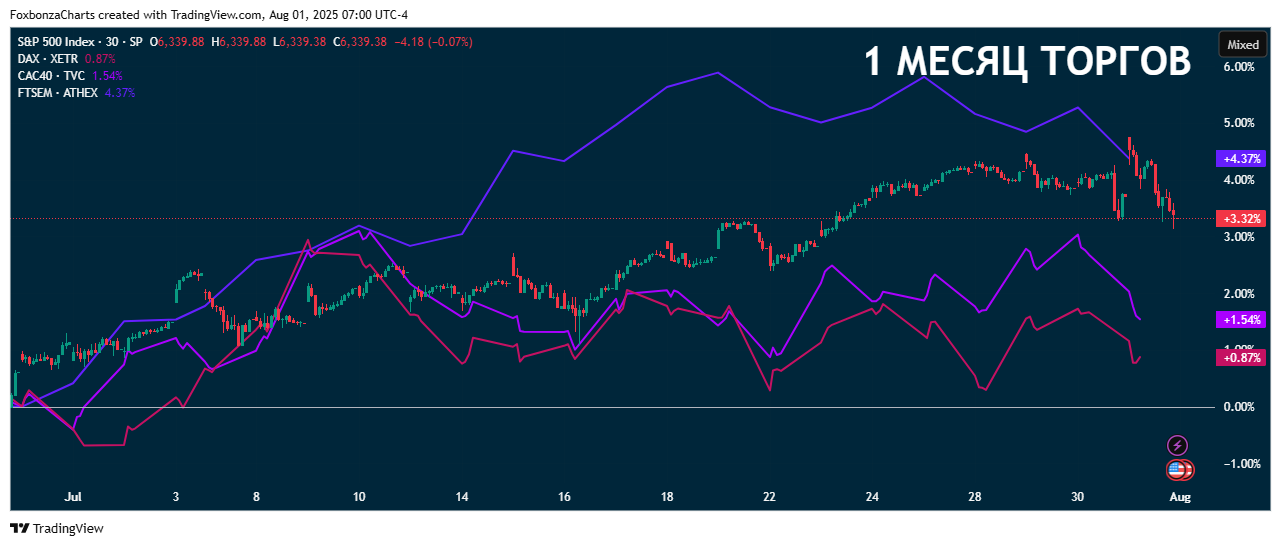Screen dimensions: 1281x546
Task: Click the 18 date label on time axis
Action: tap(667, 496)
